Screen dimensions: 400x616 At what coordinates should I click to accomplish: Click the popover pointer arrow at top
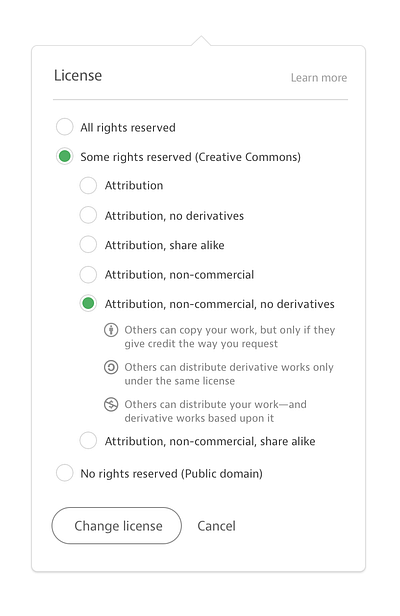tap(201, 40)
